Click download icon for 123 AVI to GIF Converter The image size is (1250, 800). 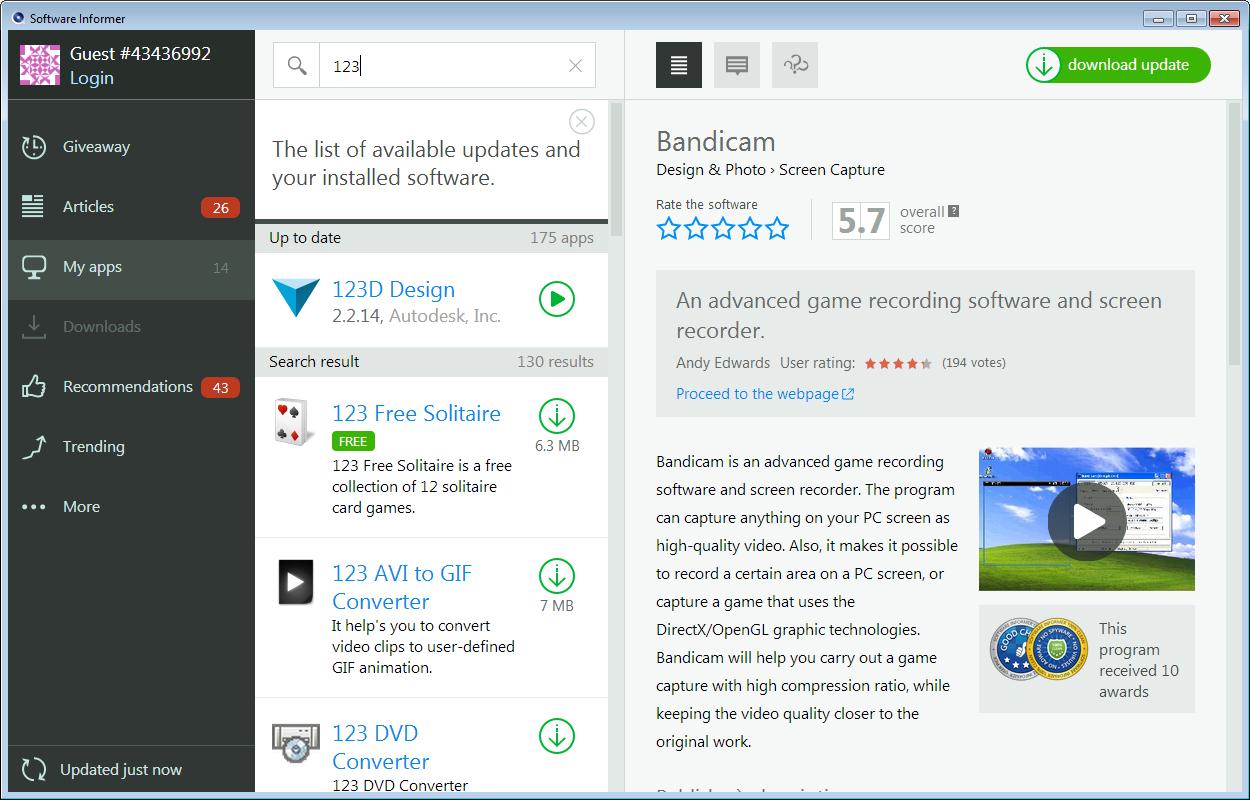tap(557, 575)
